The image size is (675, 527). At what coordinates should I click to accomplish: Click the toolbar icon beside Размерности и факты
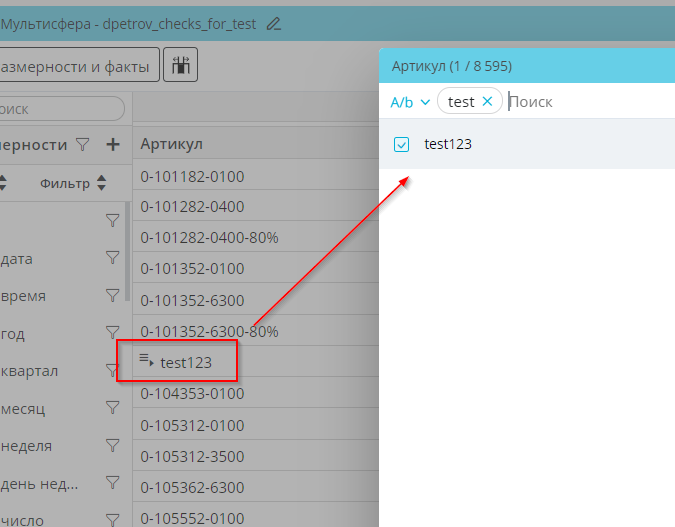pyautogui.click(x=181, y=66)
